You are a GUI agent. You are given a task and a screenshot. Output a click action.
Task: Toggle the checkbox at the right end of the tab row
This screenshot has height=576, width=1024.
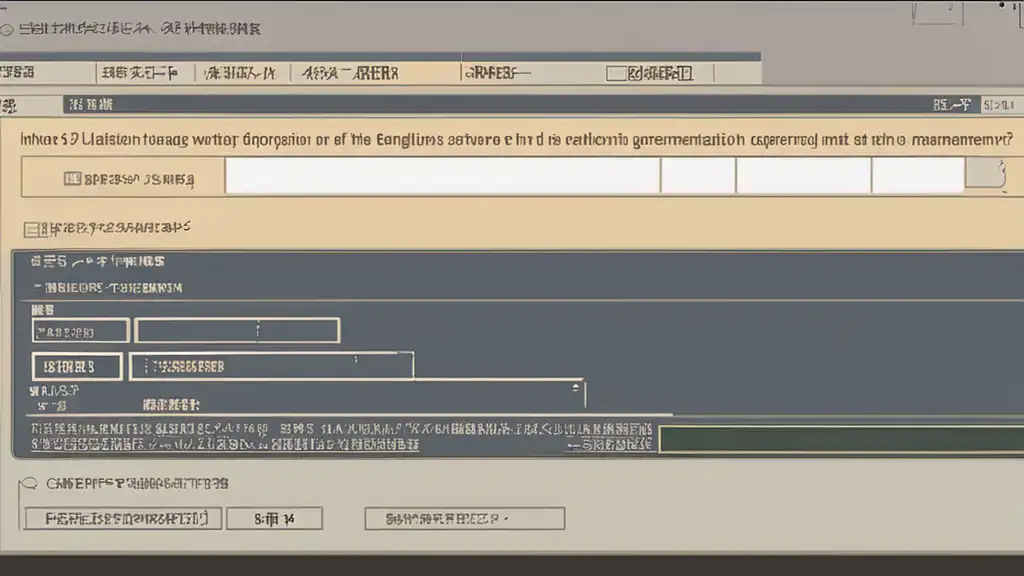617,73
